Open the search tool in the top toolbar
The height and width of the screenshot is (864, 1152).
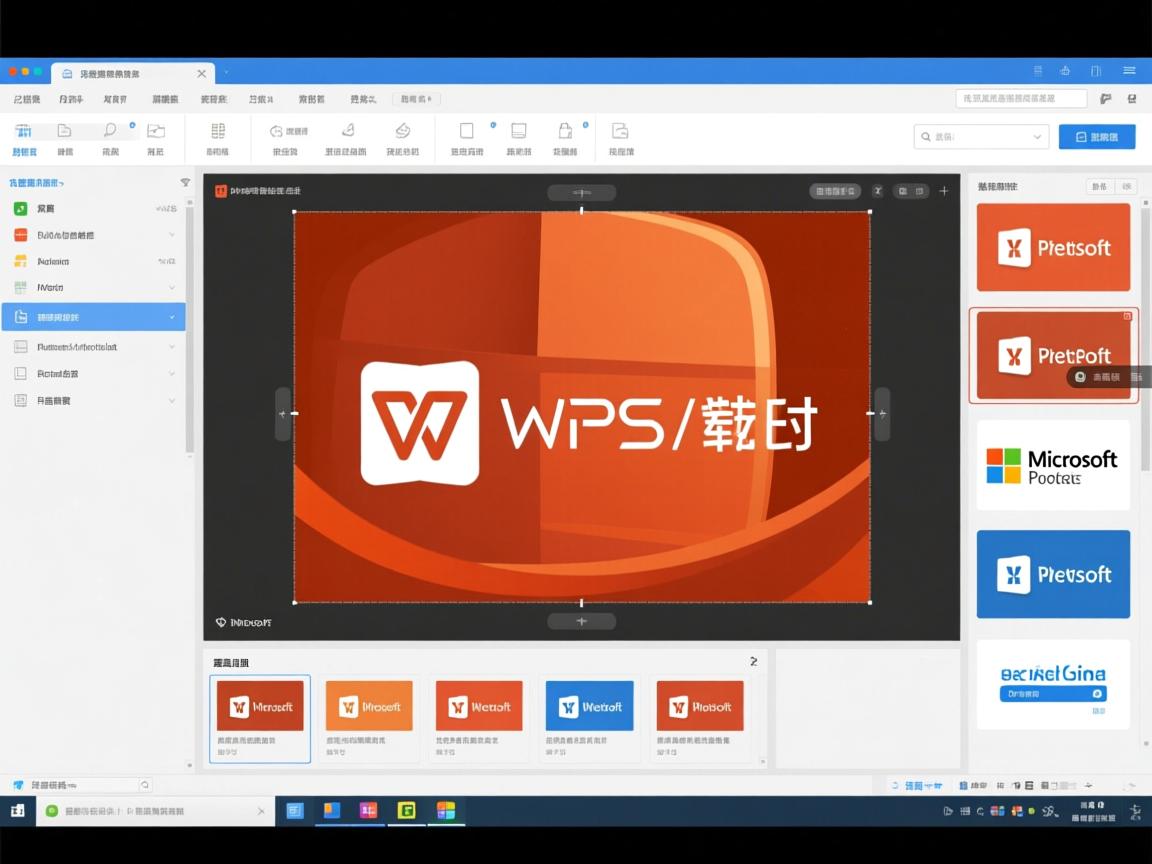click(x=109, y=130)
